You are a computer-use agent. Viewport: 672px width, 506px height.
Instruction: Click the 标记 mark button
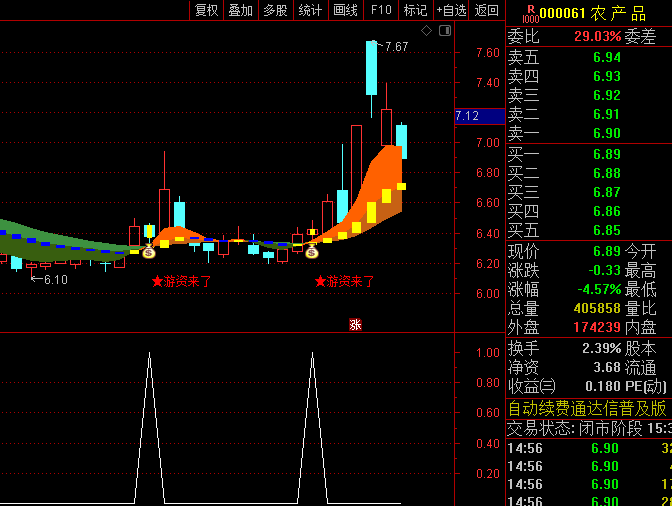coord(415,10)
